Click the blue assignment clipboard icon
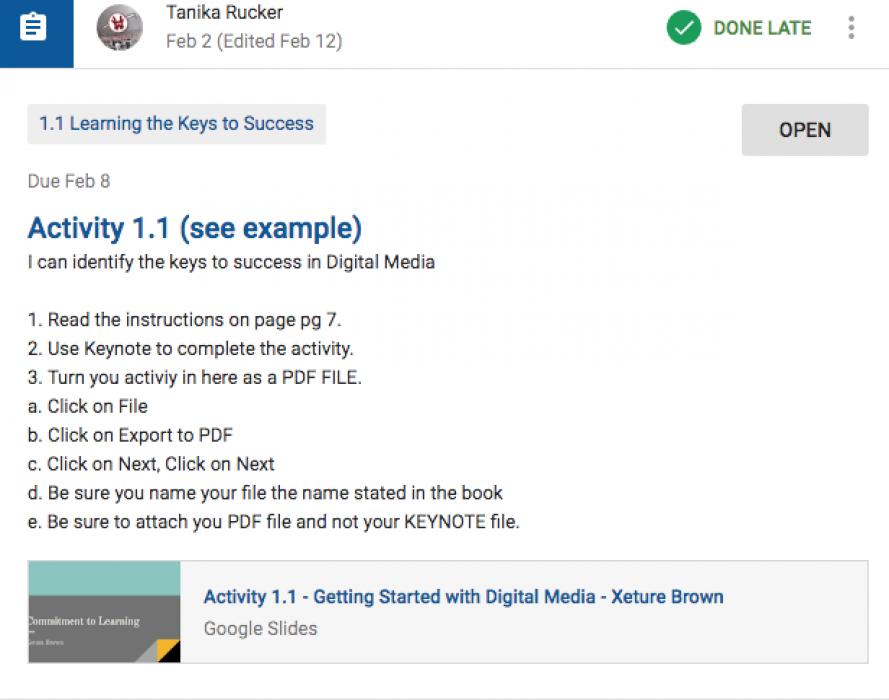889x700 pixels. point(34,28)
